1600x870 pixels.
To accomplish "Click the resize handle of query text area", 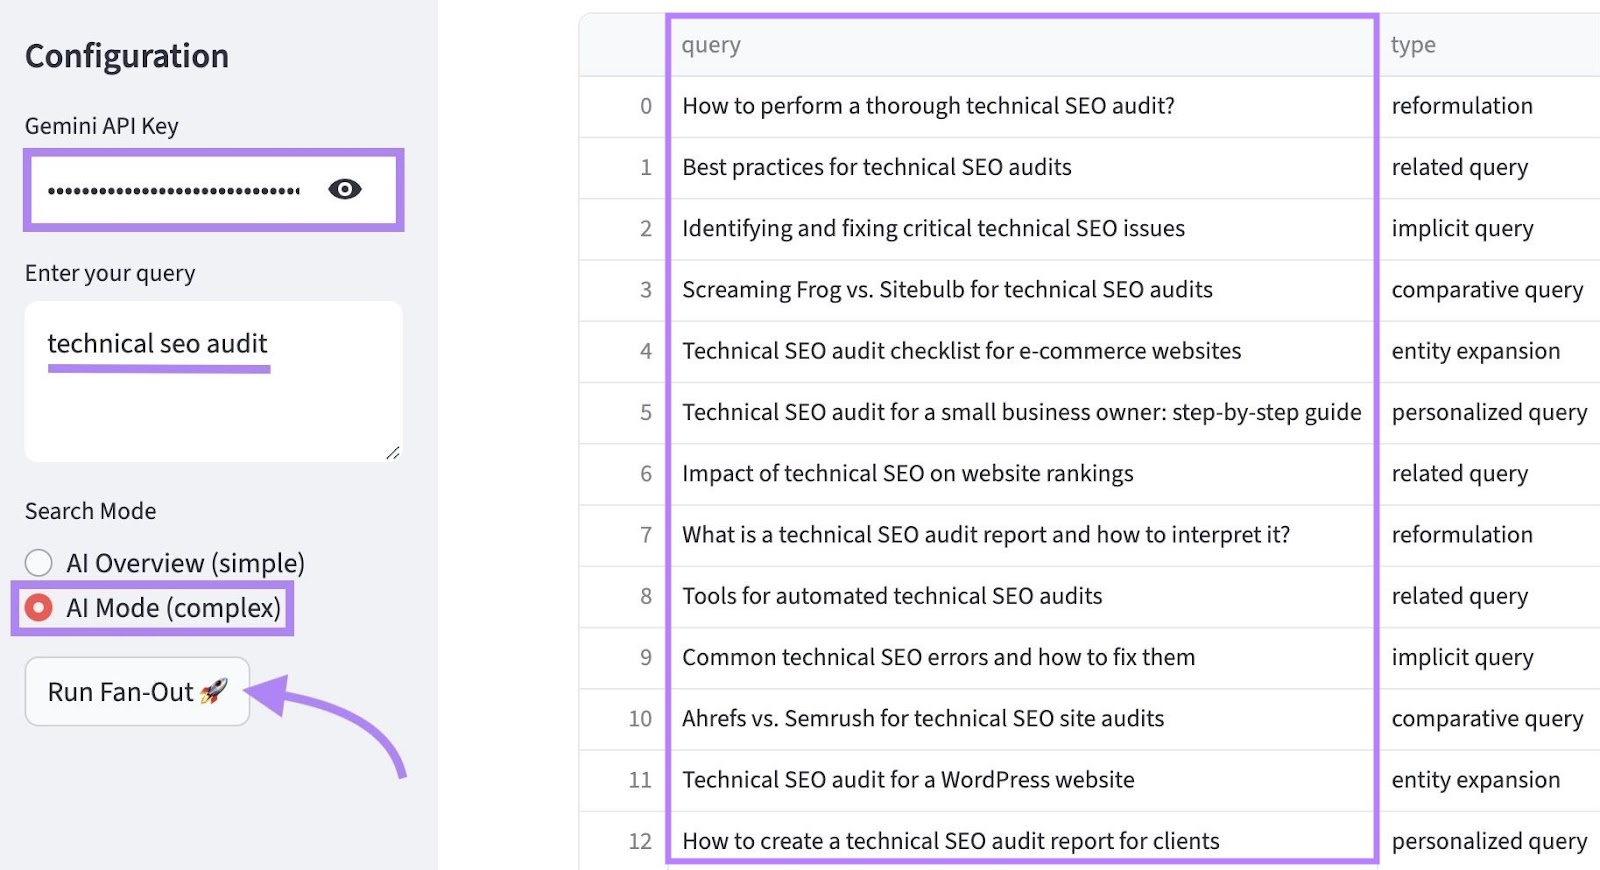I will (393, 453).
